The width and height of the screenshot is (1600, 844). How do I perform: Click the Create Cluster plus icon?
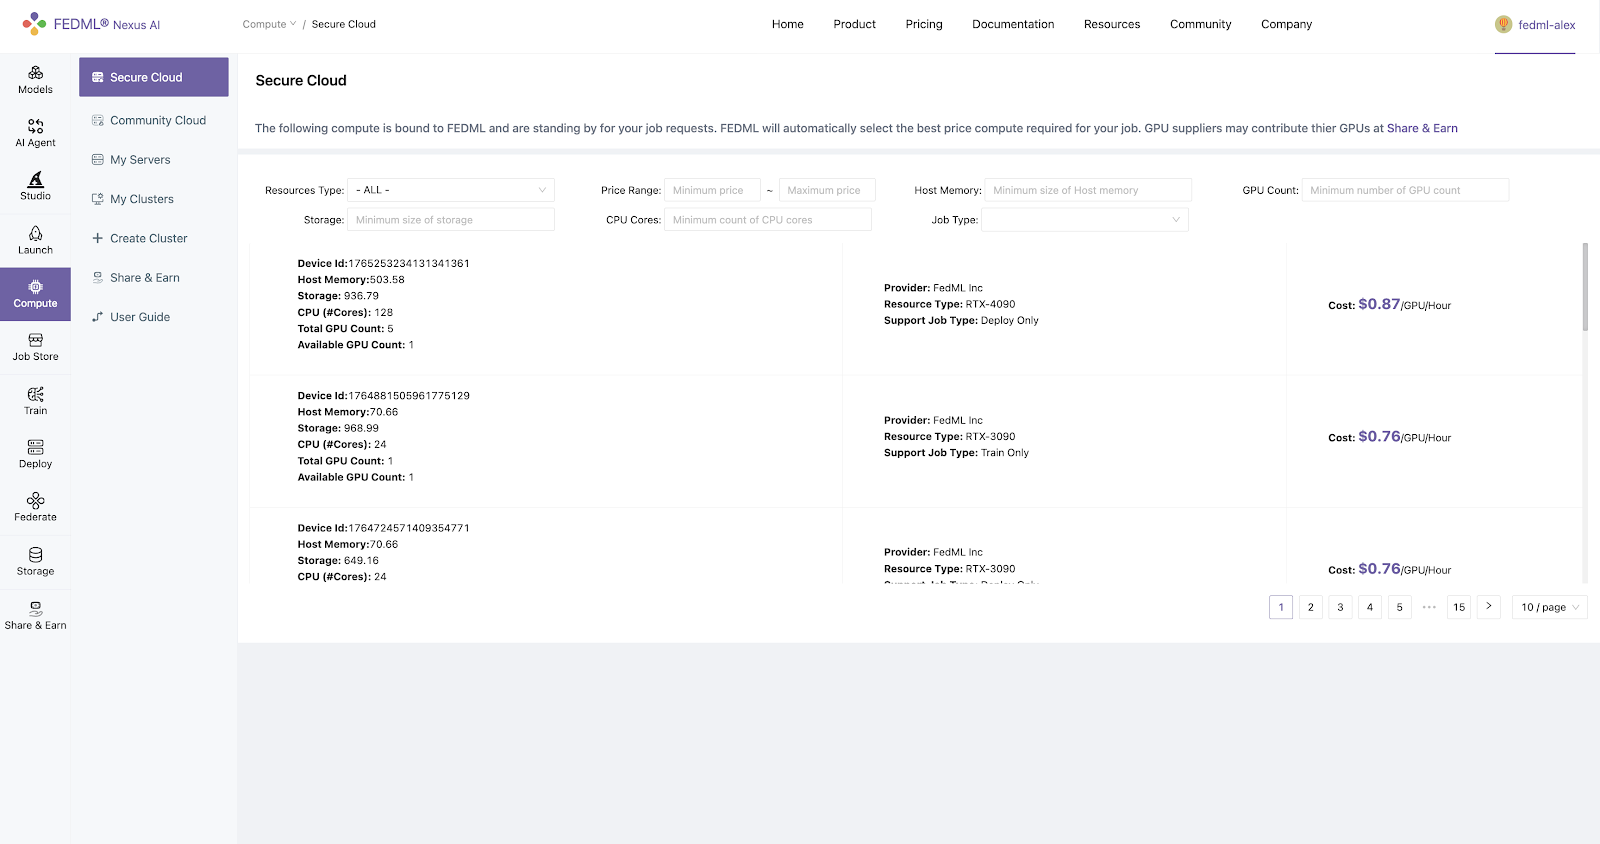98,238
